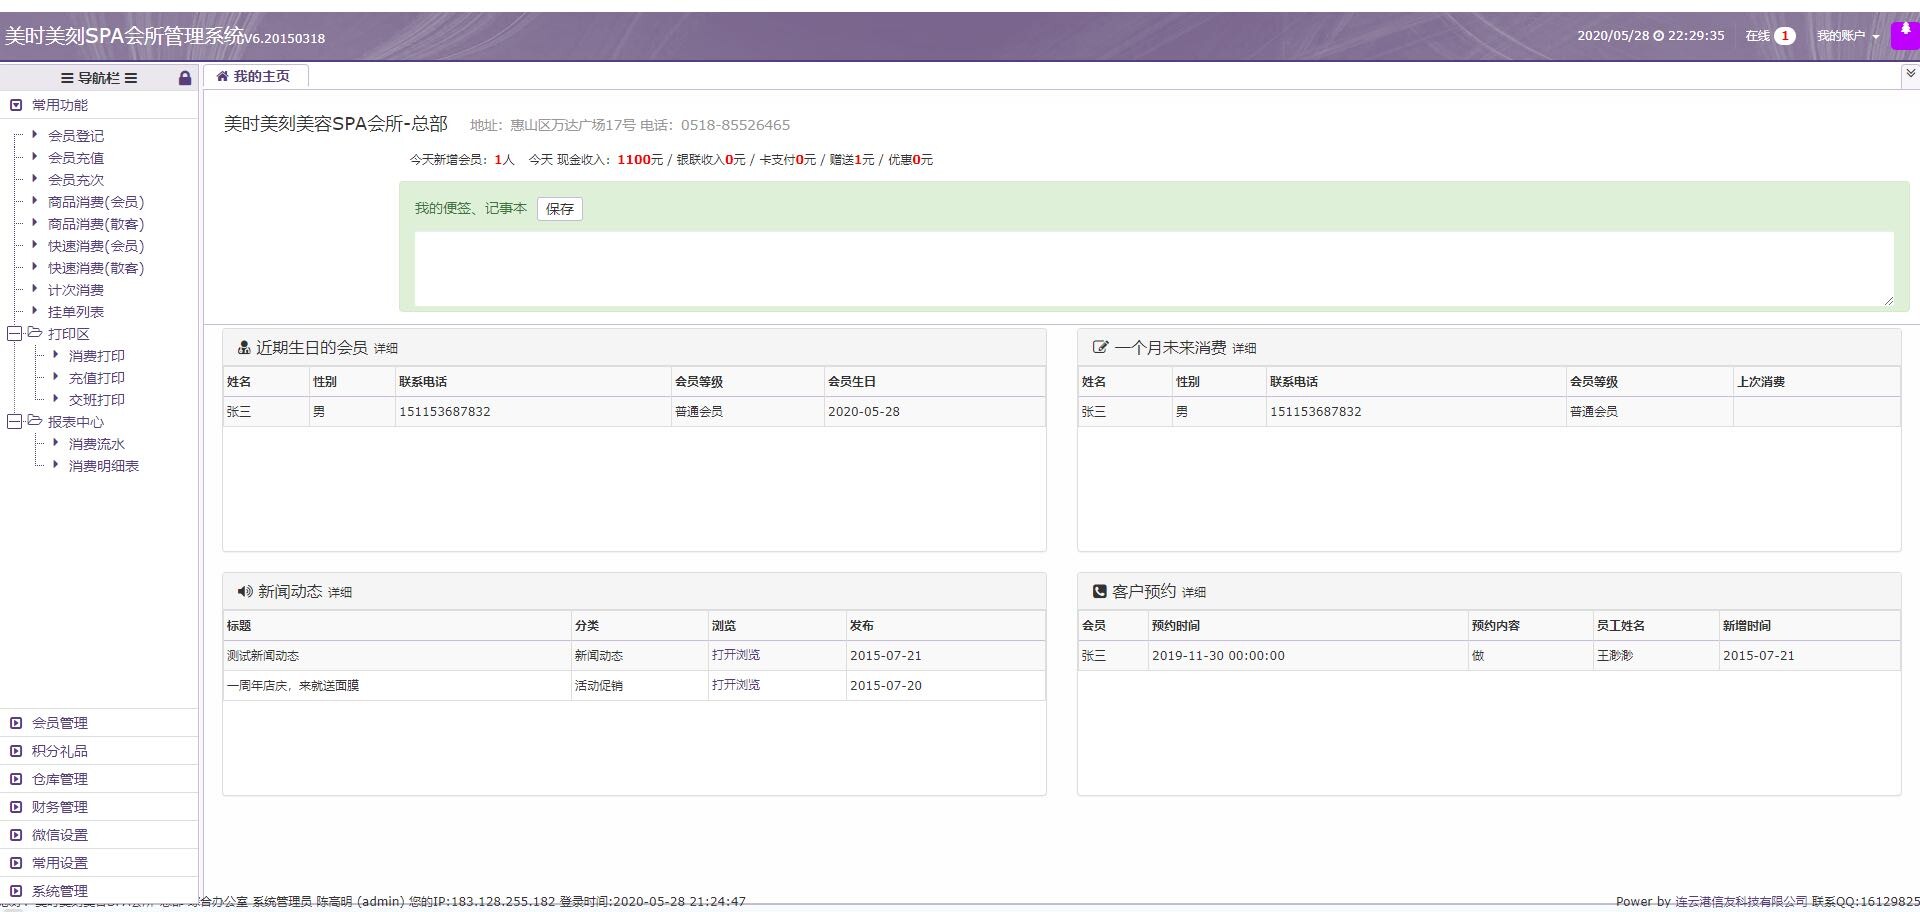Click 打开浏览 for 一周年店庆 news

click(736, 685)
